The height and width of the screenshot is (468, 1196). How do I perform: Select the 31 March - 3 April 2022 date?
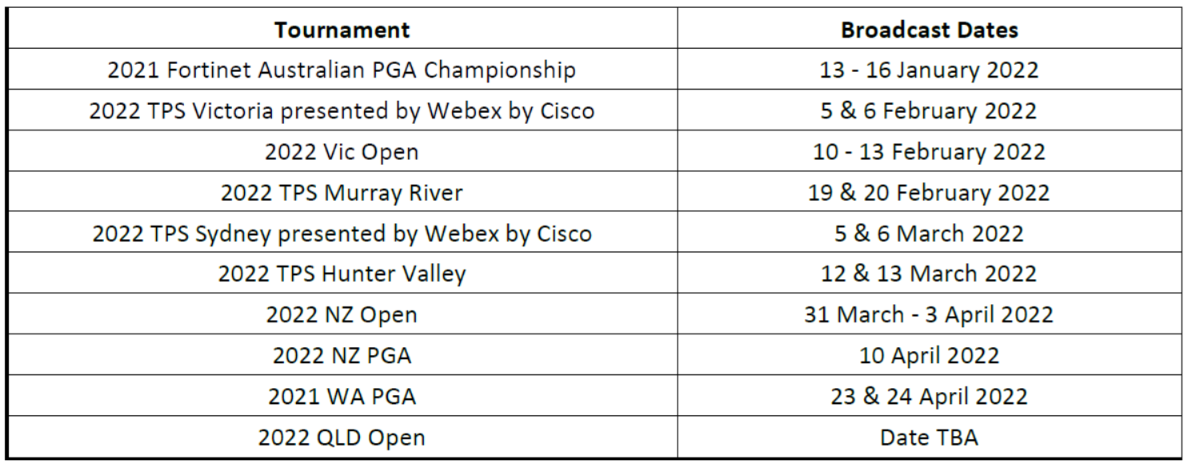[x=929, y=314]
